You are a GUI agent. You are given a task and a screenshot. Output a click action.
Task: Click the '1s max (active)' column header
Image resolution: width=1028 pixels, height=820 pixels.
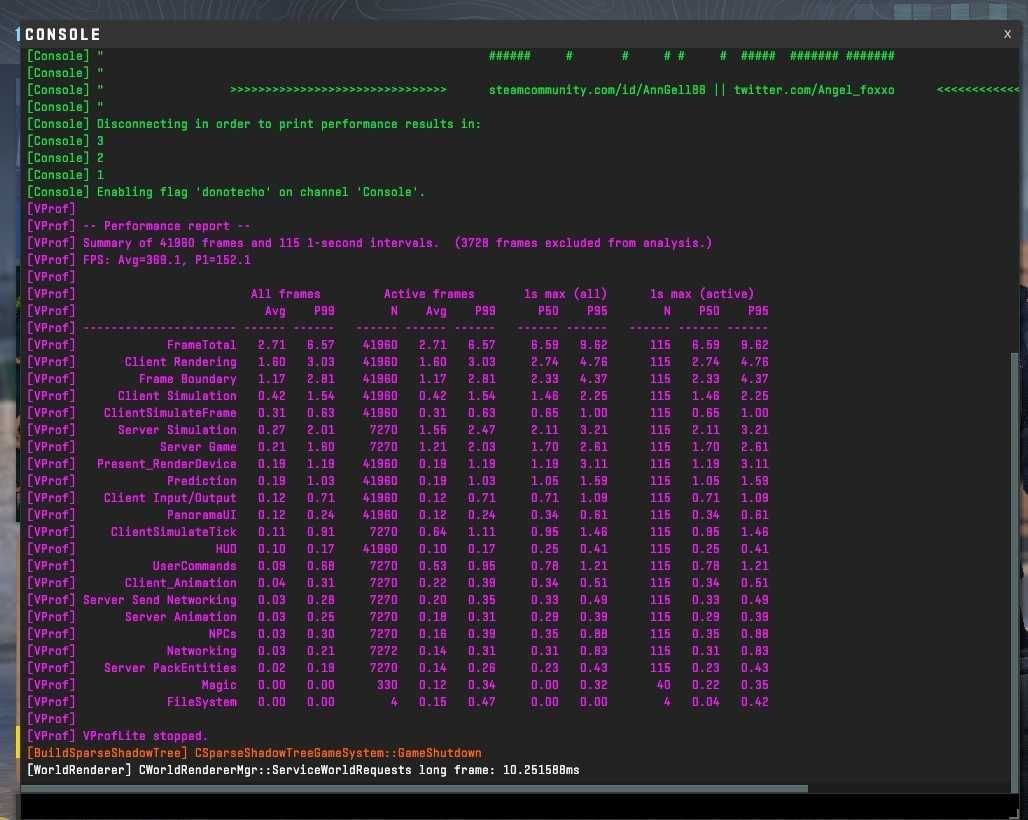point(702,294)
